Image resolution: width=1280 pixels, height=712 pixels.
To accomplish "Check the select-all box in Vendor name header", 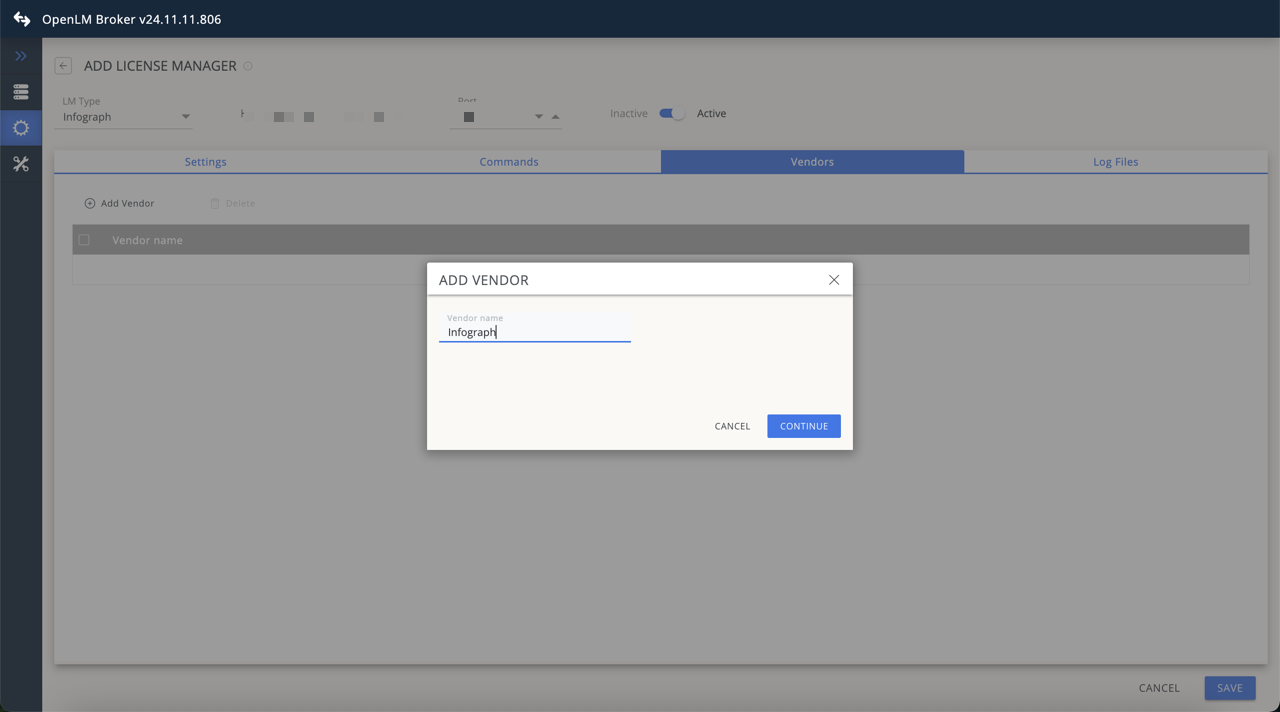I will coord(84,239).
